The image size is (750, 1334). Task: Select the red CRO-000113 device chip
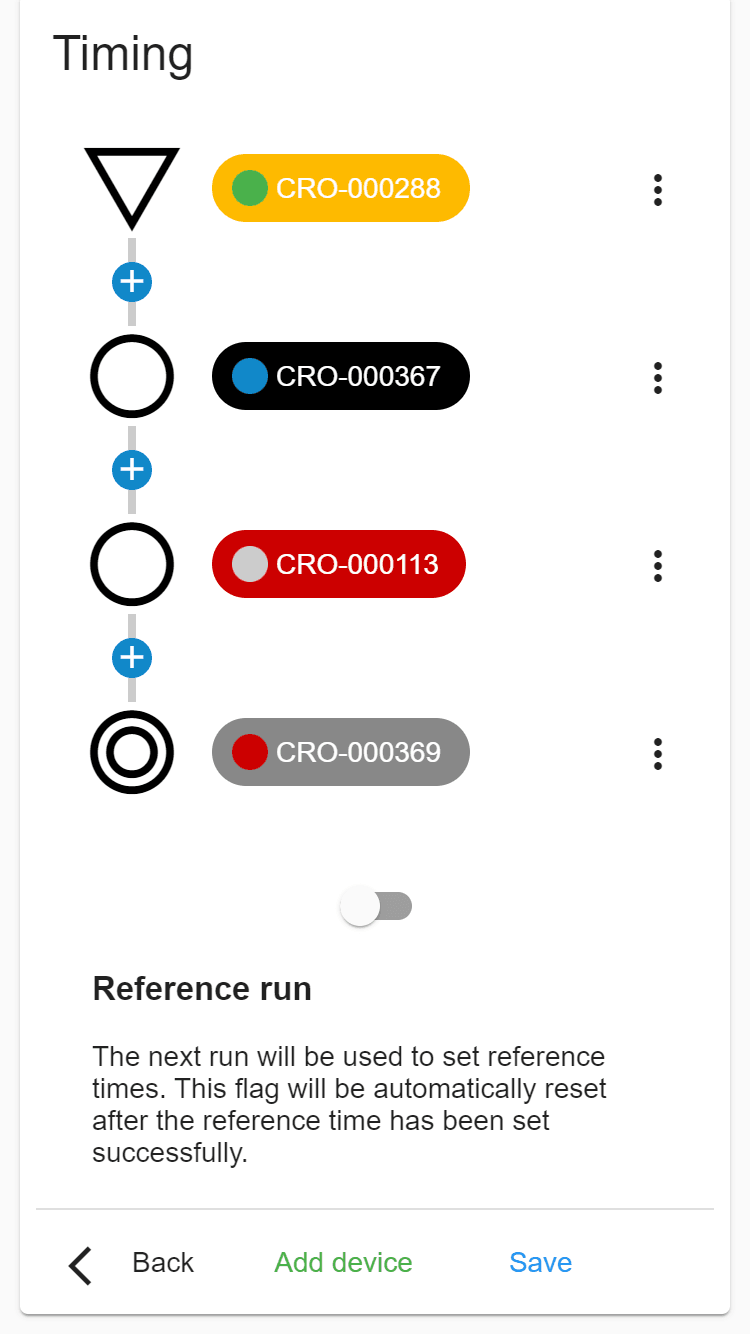339,564
